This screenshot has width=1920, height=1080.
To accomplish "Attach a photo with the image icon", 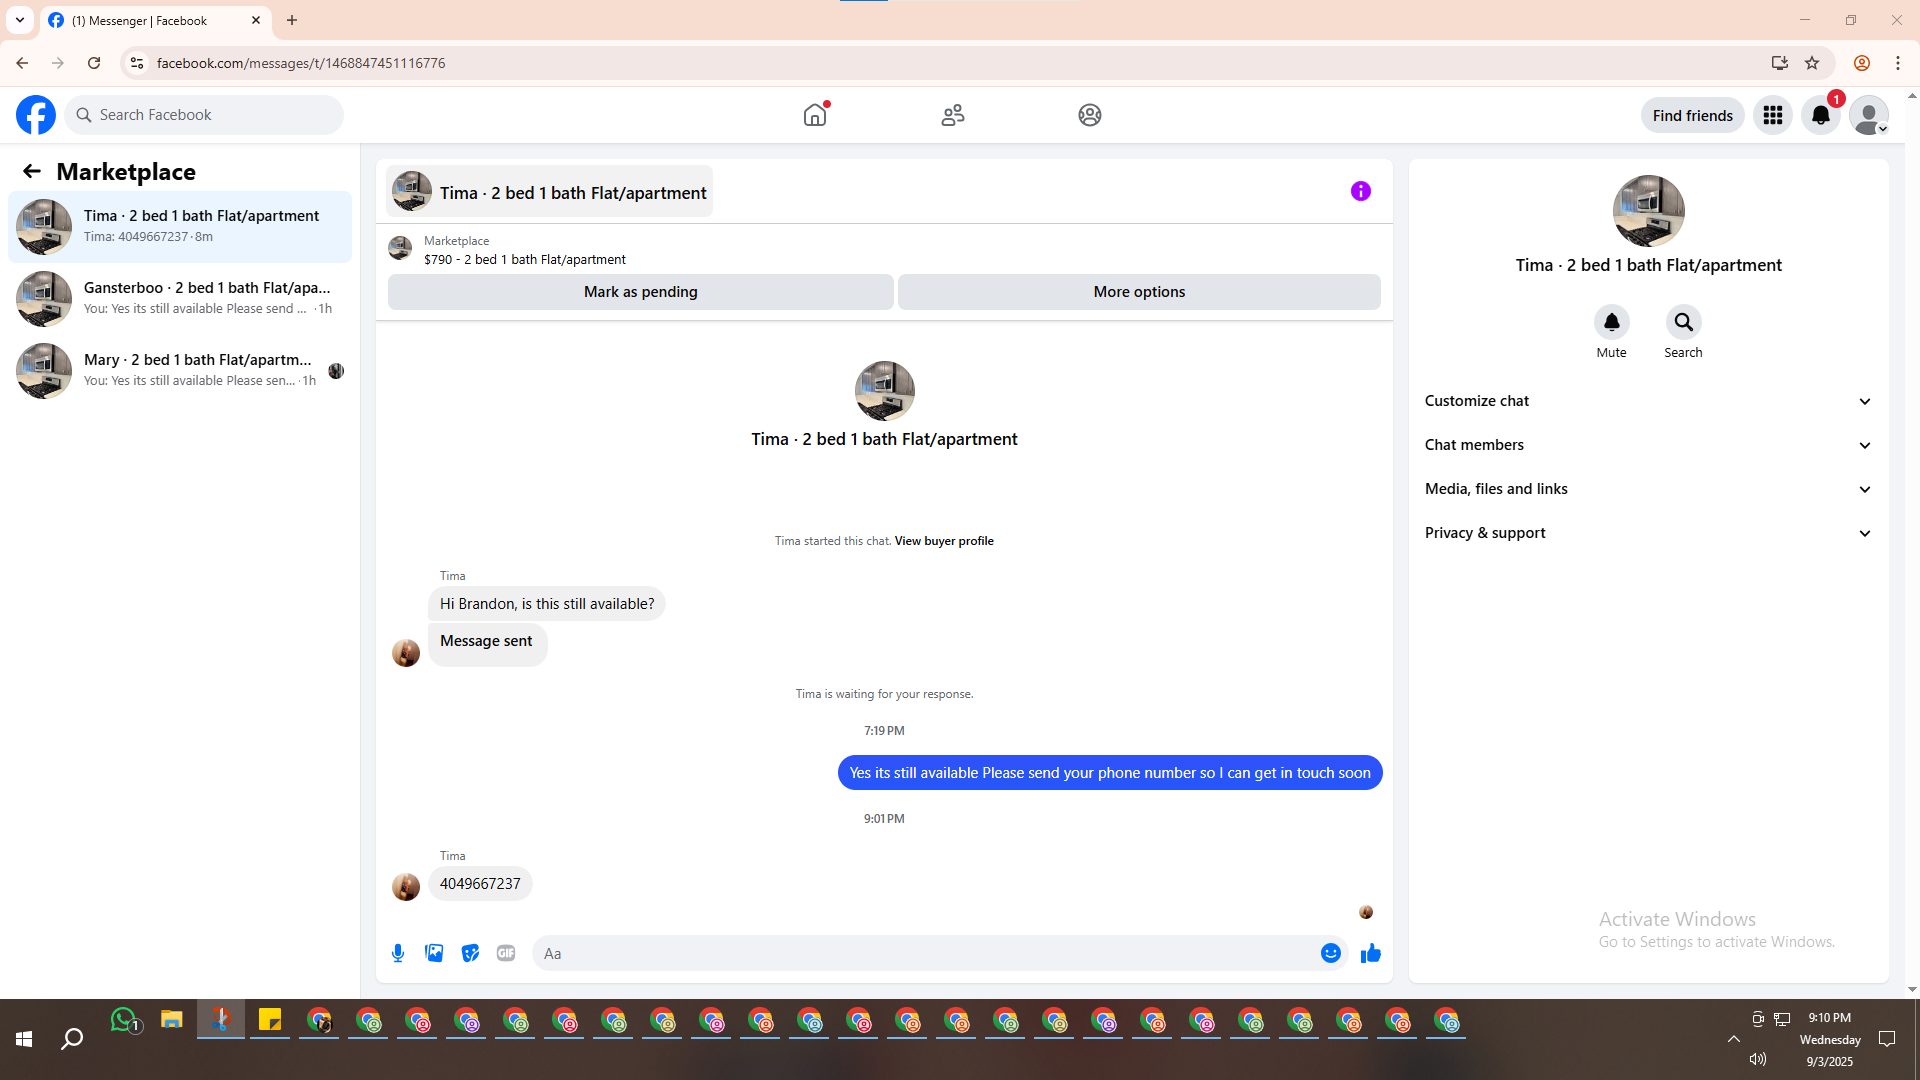I will [434, 953].
